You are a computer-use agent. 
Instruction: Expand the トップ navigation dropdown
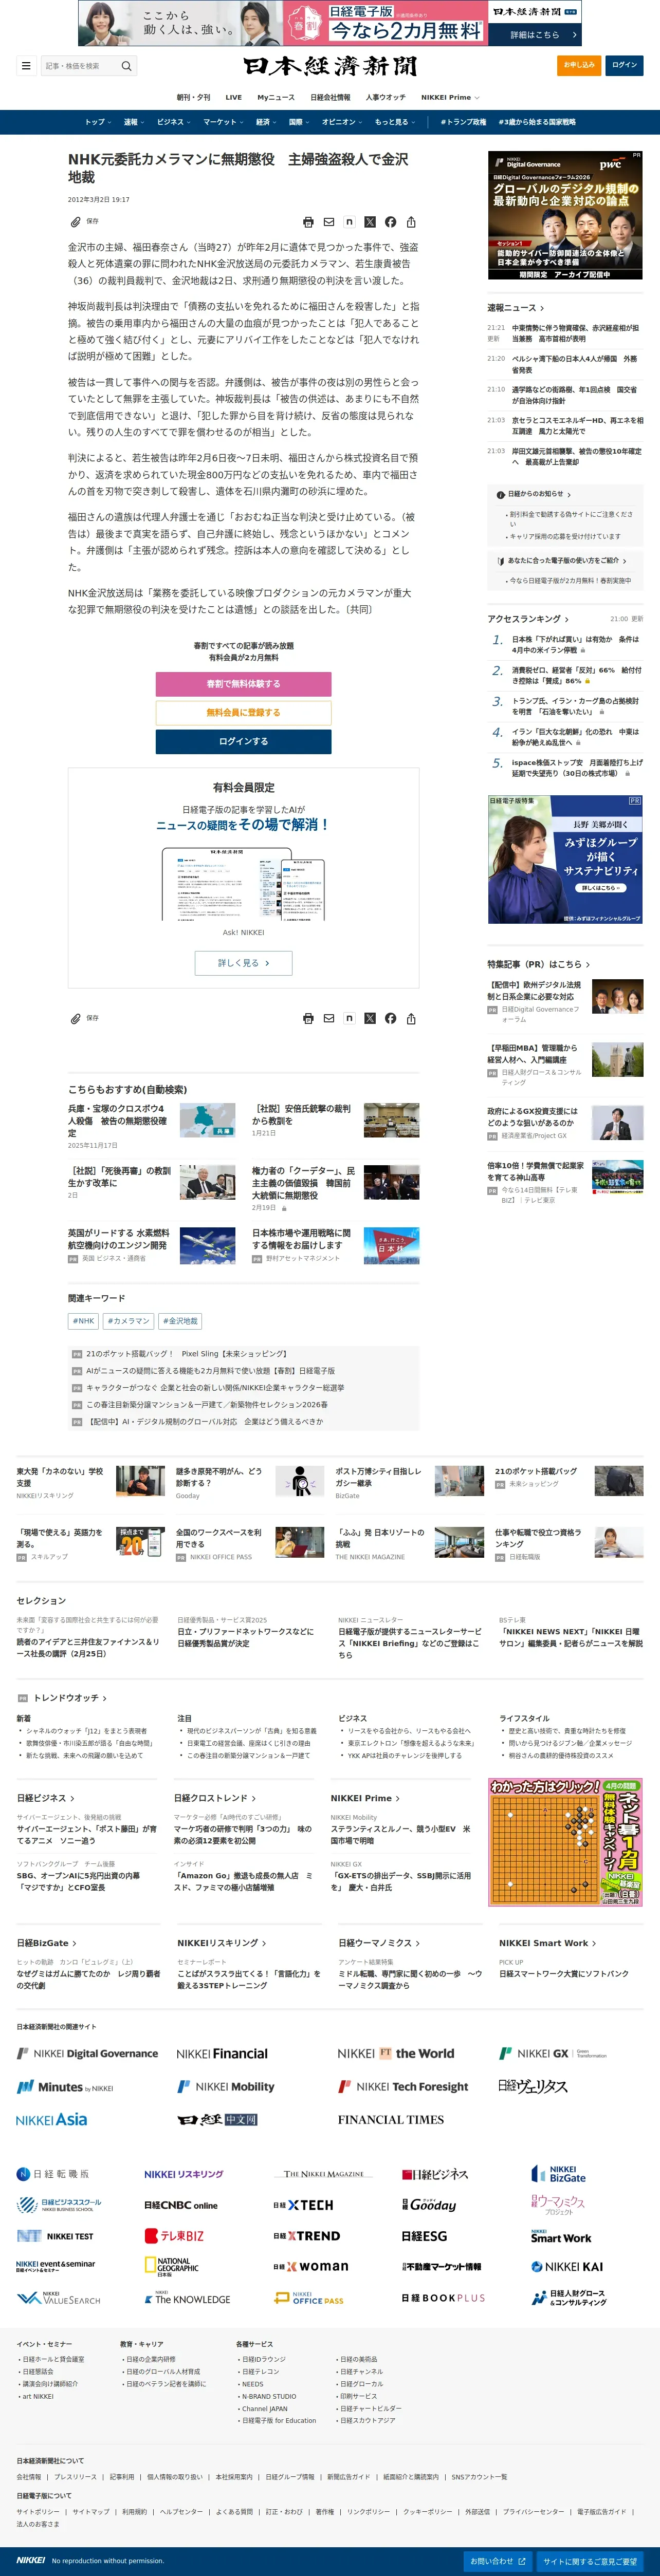click(x=97, y=122)
